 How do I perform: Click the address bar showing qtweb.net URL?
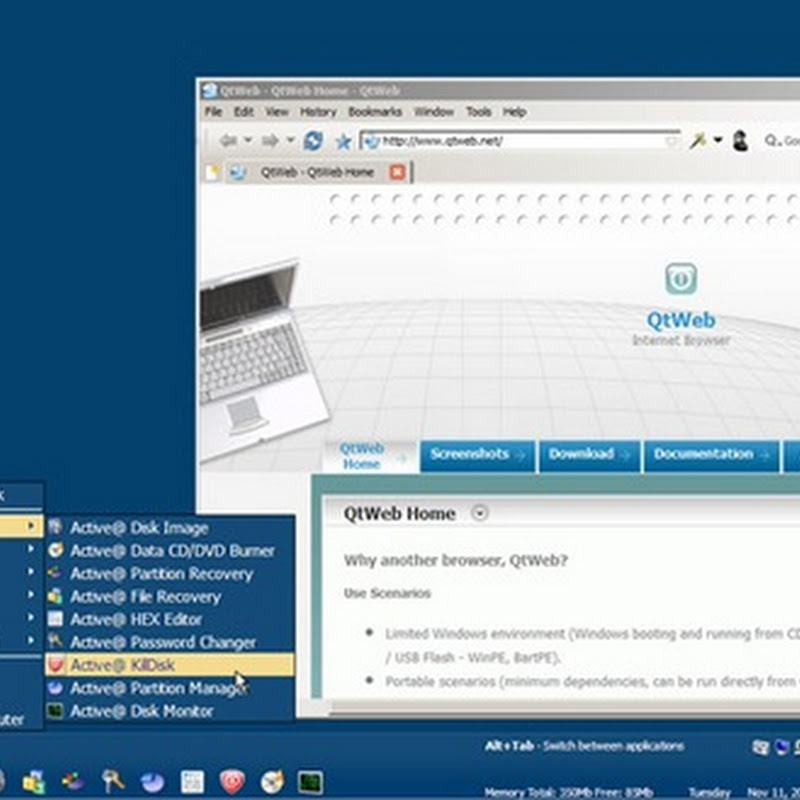pos(520,140)
